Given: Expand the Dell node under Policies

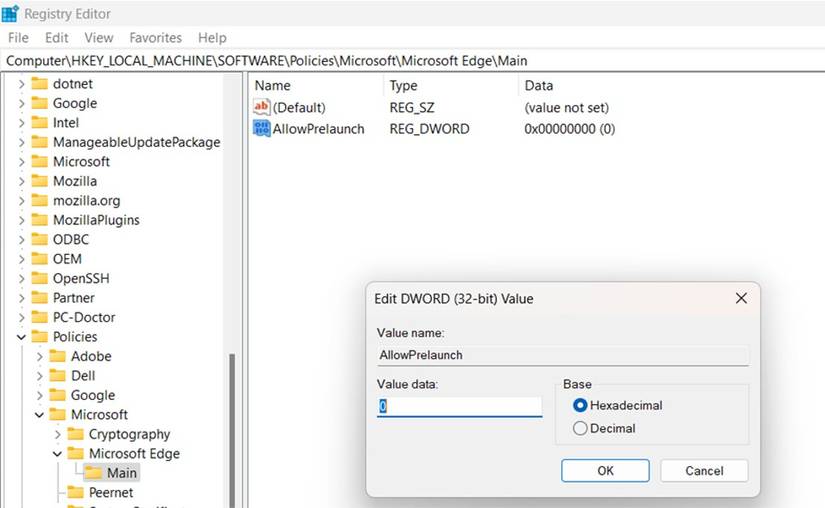Looking at the screenshot, I should tap(39, 376).
